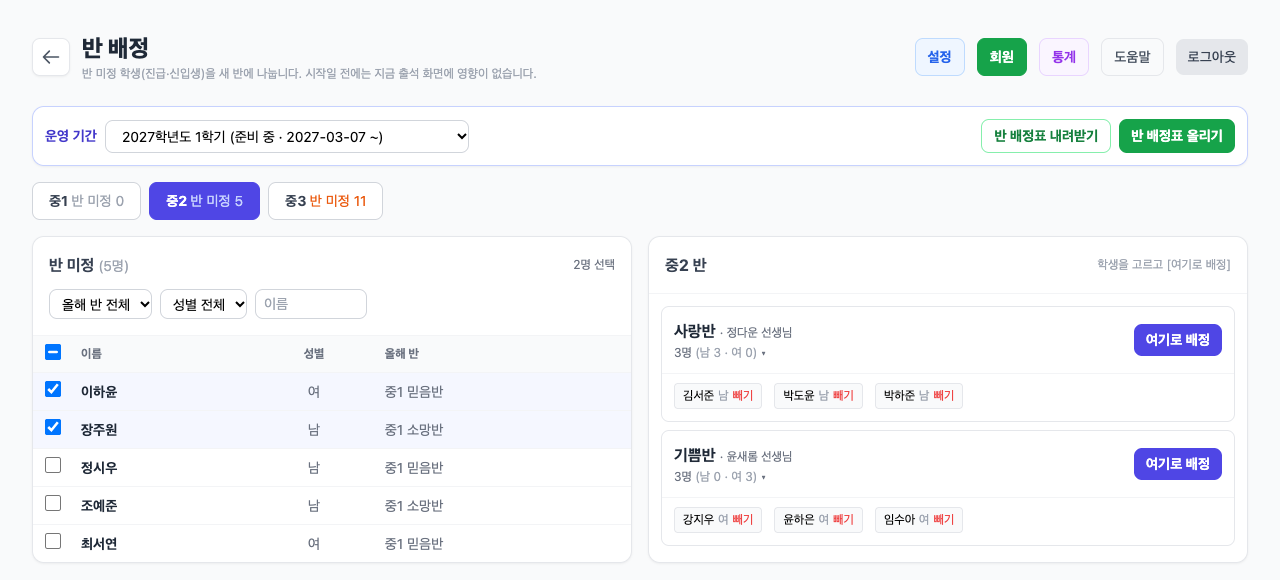
Task: Focus the 이름 search field
Action: tap(311, 304)
